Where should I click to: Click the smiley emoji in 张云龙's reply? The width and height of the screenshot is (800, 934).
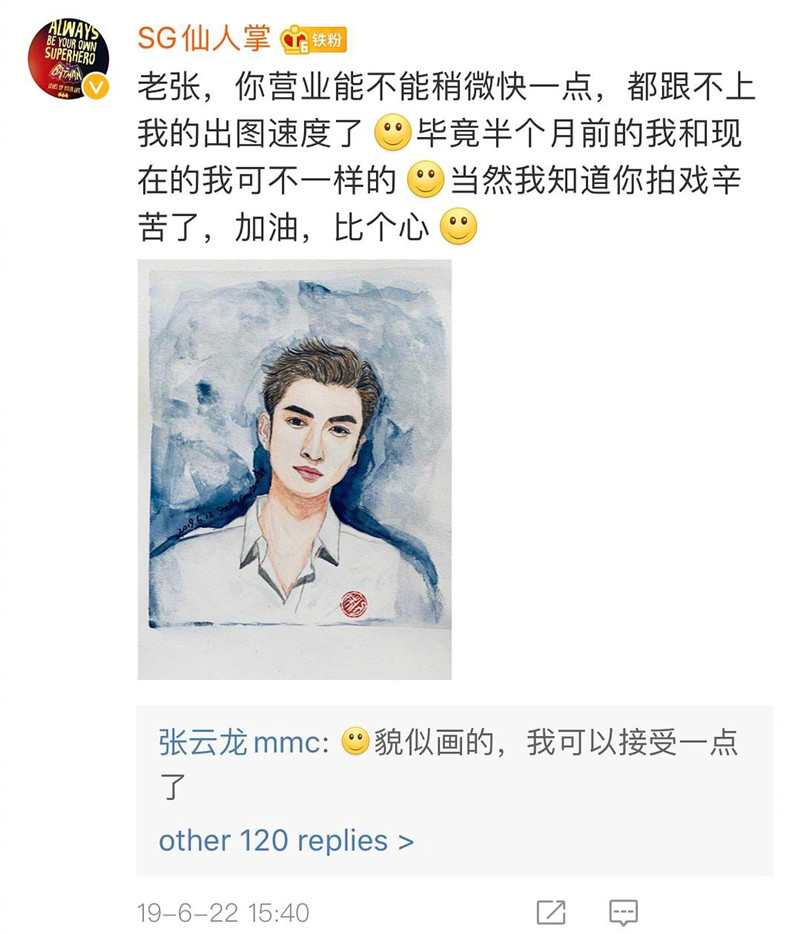pos(356,742)
